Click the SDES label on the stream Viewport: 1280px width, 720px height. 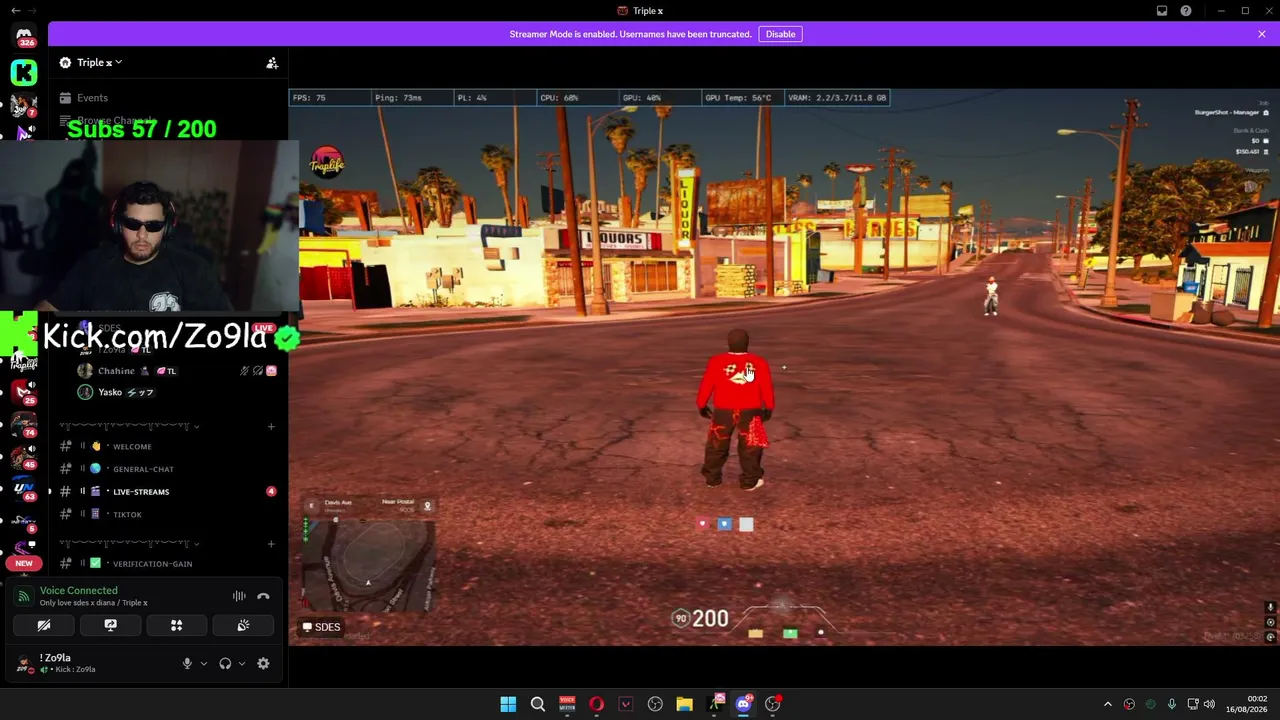pyautogui.click(x=322, y=628)
